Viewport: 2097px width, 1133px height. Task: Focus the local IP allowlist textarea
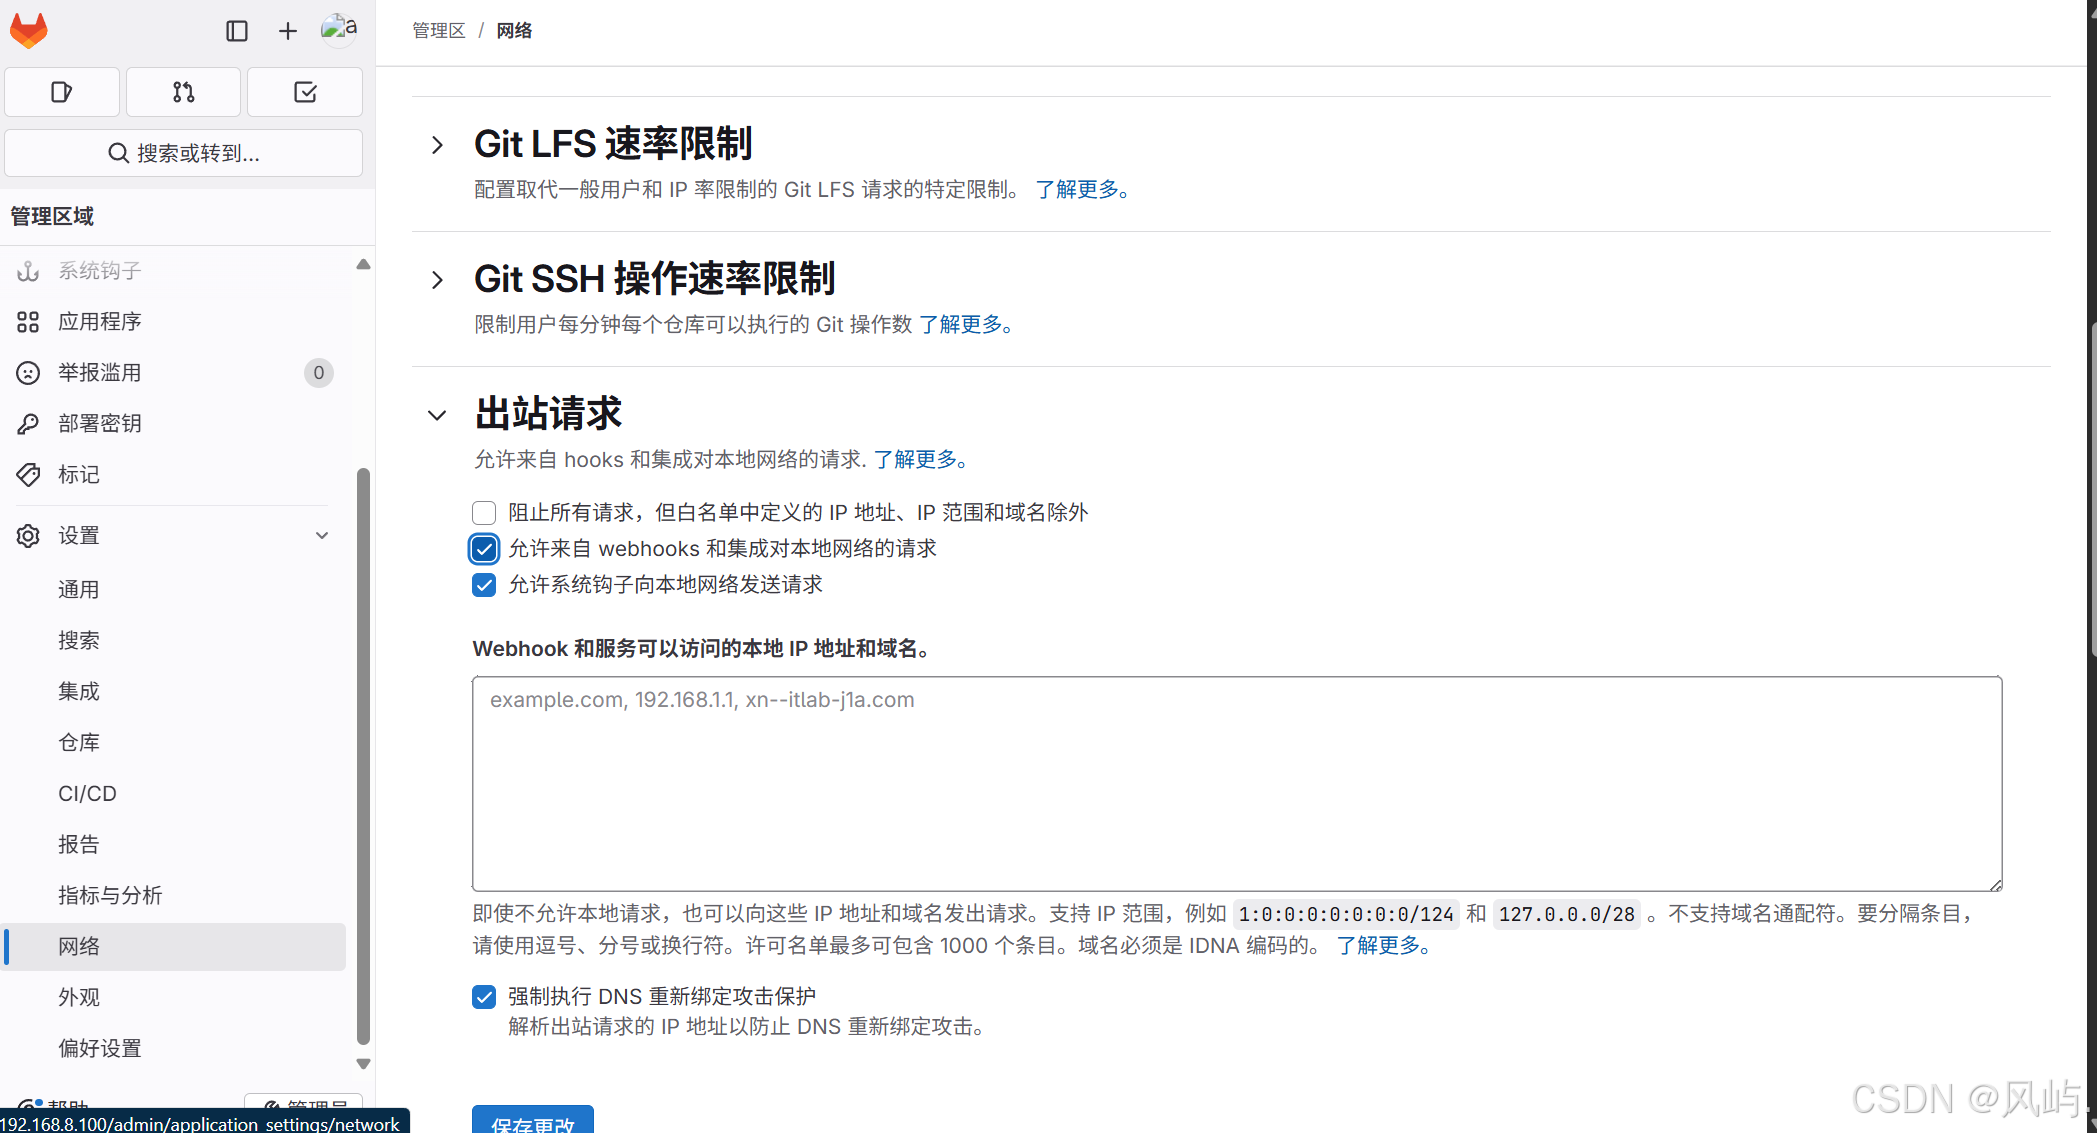[x=1236, y=783]
